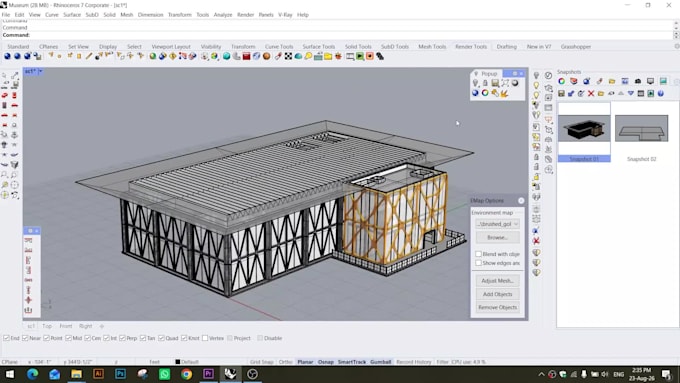680x383 pixels.
Task: Switch to the Render Tools toolbar tab
Action: pos(471,46)
